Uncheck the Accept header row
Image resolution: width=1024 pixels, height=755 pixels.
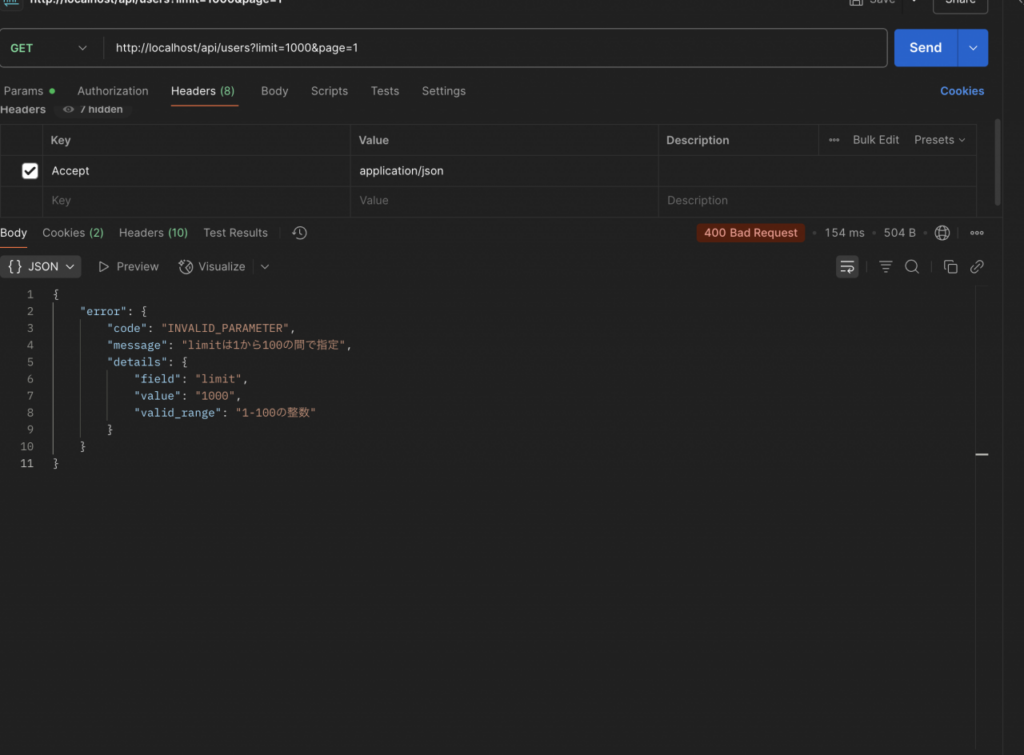(x=28, y=170)
